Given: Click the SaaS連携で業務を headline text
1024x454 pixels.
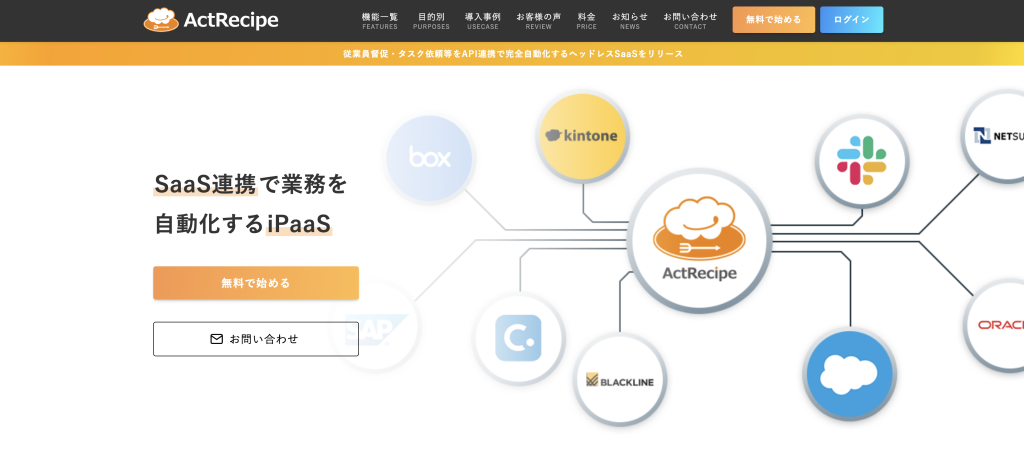Looking at the screenshot, I should (251, 184).
